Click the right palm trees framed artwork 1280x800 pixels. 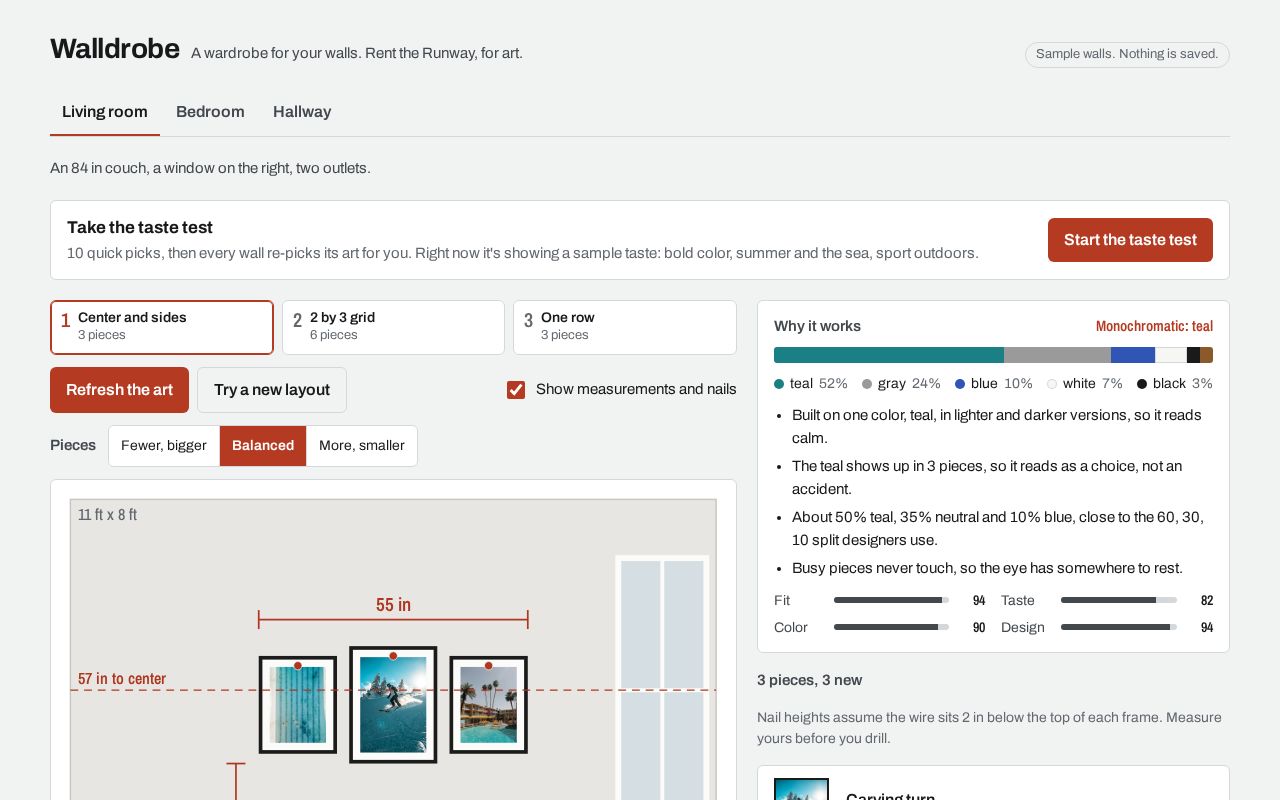(488, 705)
